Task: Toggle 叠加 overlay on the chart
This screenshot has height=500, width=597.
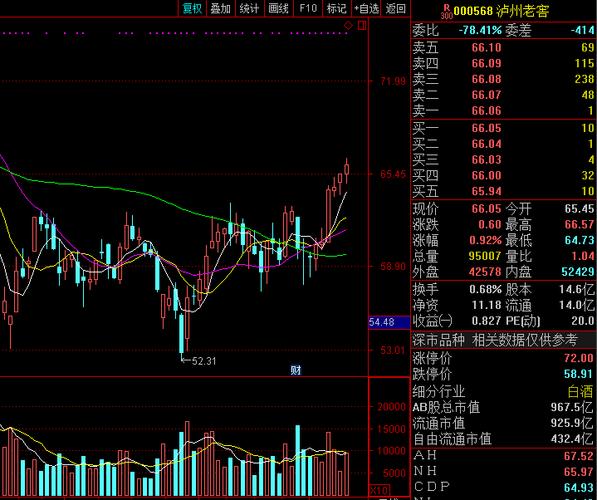Action: (221, 8)
